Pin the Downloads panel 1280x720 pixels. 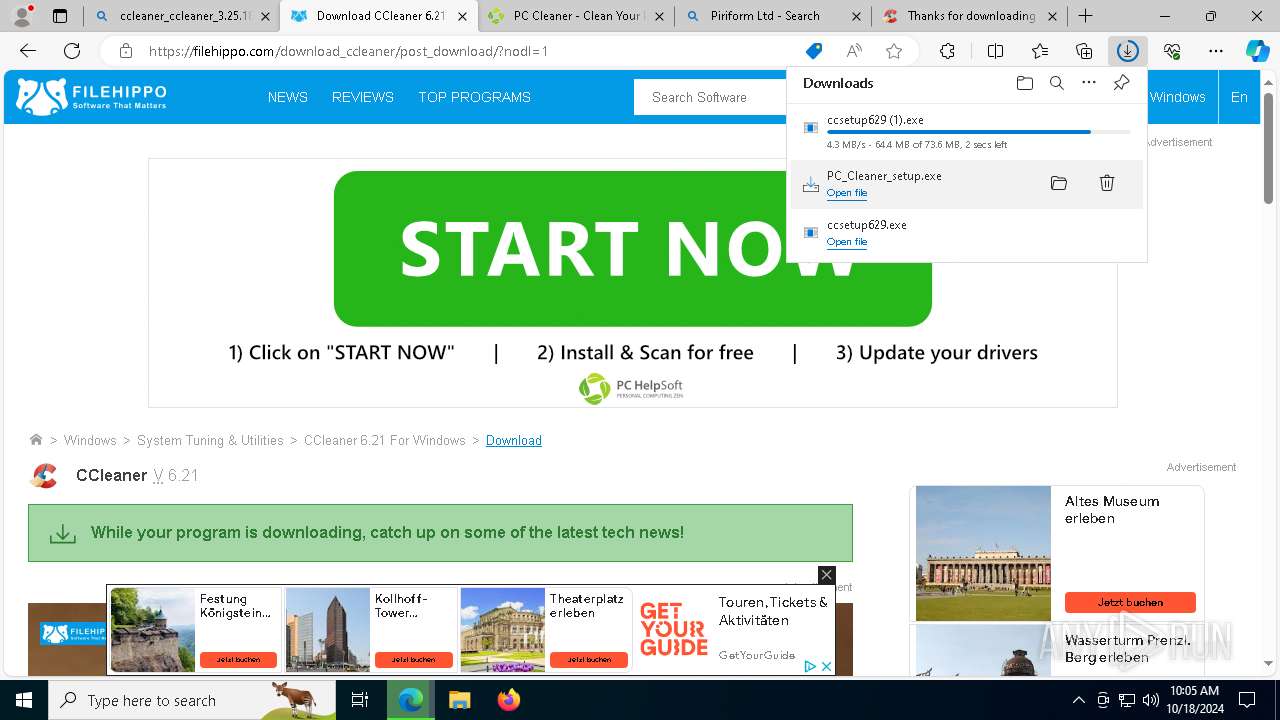[x=1121, y=83]
